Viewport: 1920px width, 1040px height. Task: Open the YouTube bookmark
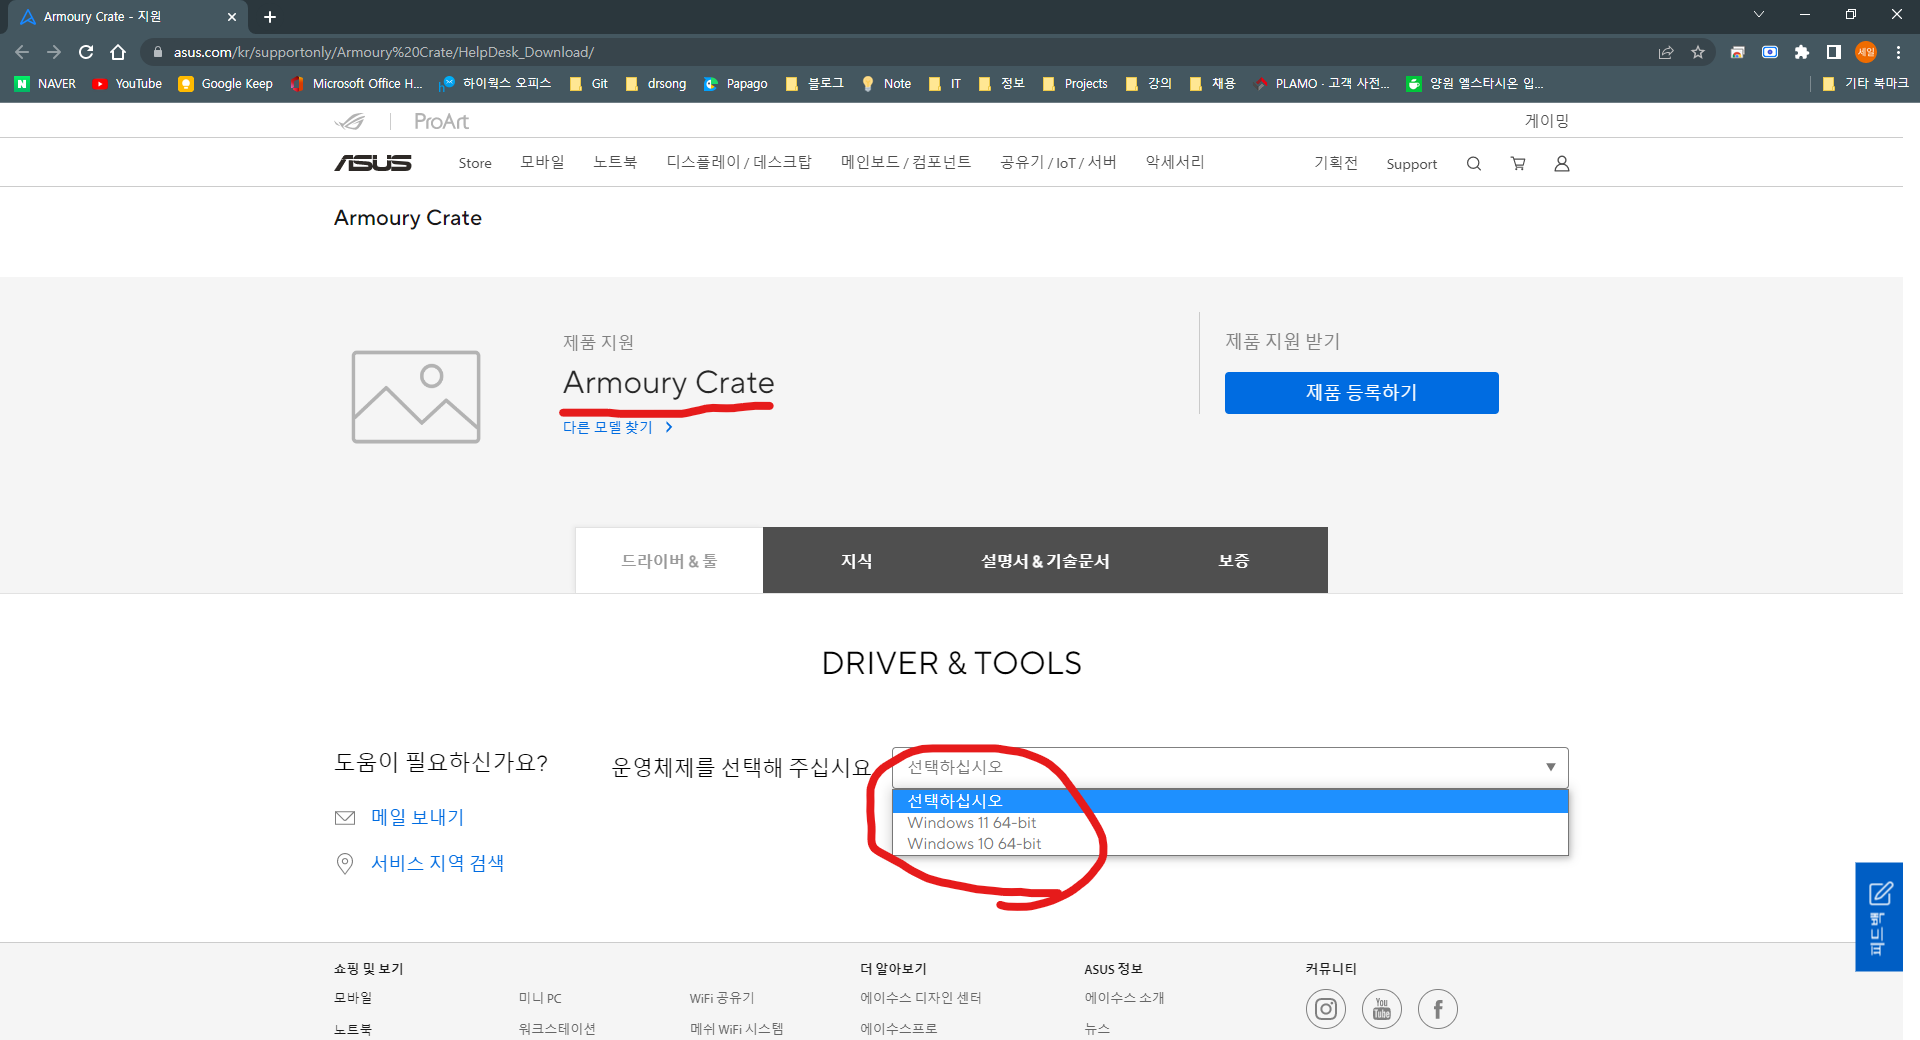[127, 84]
